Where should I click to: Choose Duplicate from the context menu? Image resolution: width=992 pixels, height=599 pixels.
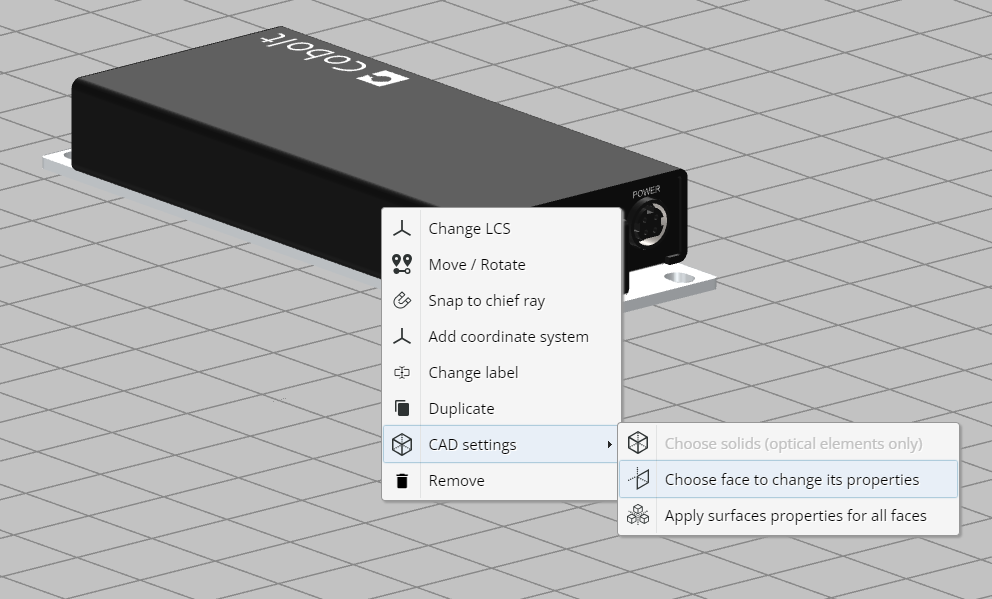click(x=502, y=408)
